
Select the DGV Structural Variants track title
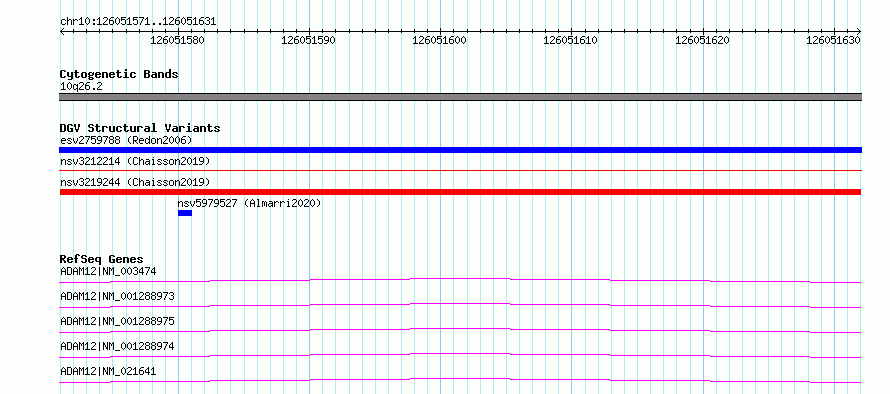pos(140,128)
